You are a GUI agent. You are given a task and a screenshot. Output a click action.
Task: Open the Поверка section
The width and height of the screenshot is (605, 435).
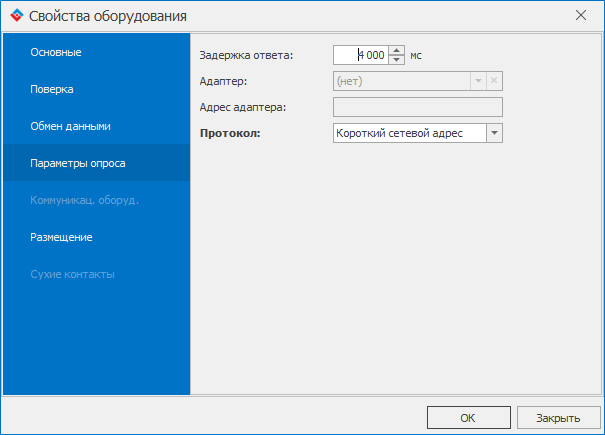(x=96, y=89)
